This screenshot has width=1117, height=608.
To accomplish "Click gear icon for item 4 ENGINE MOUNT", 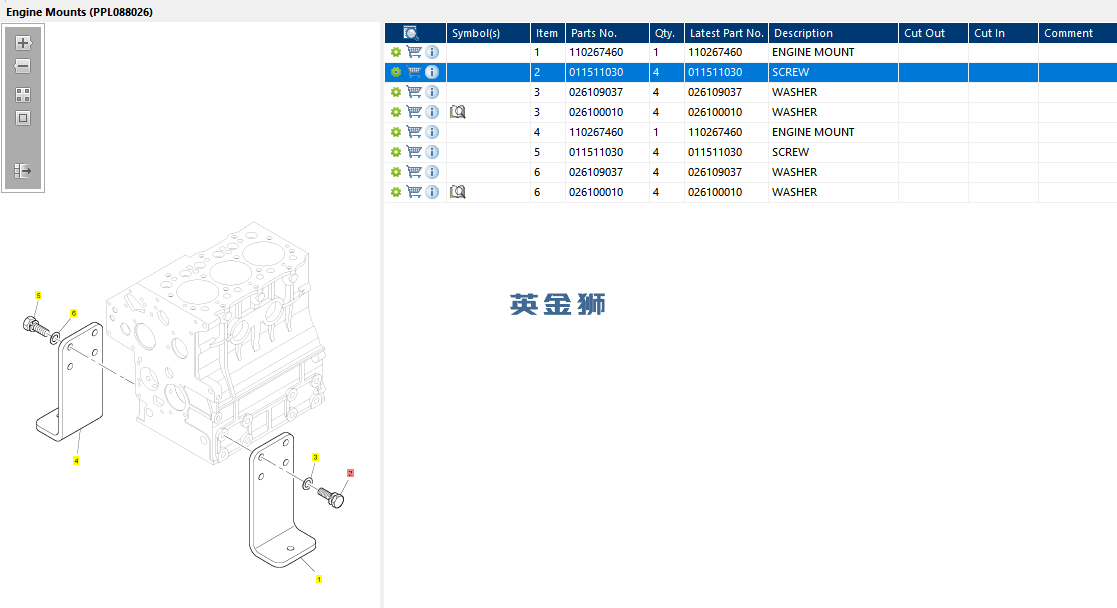I will (x=395, y=132).
